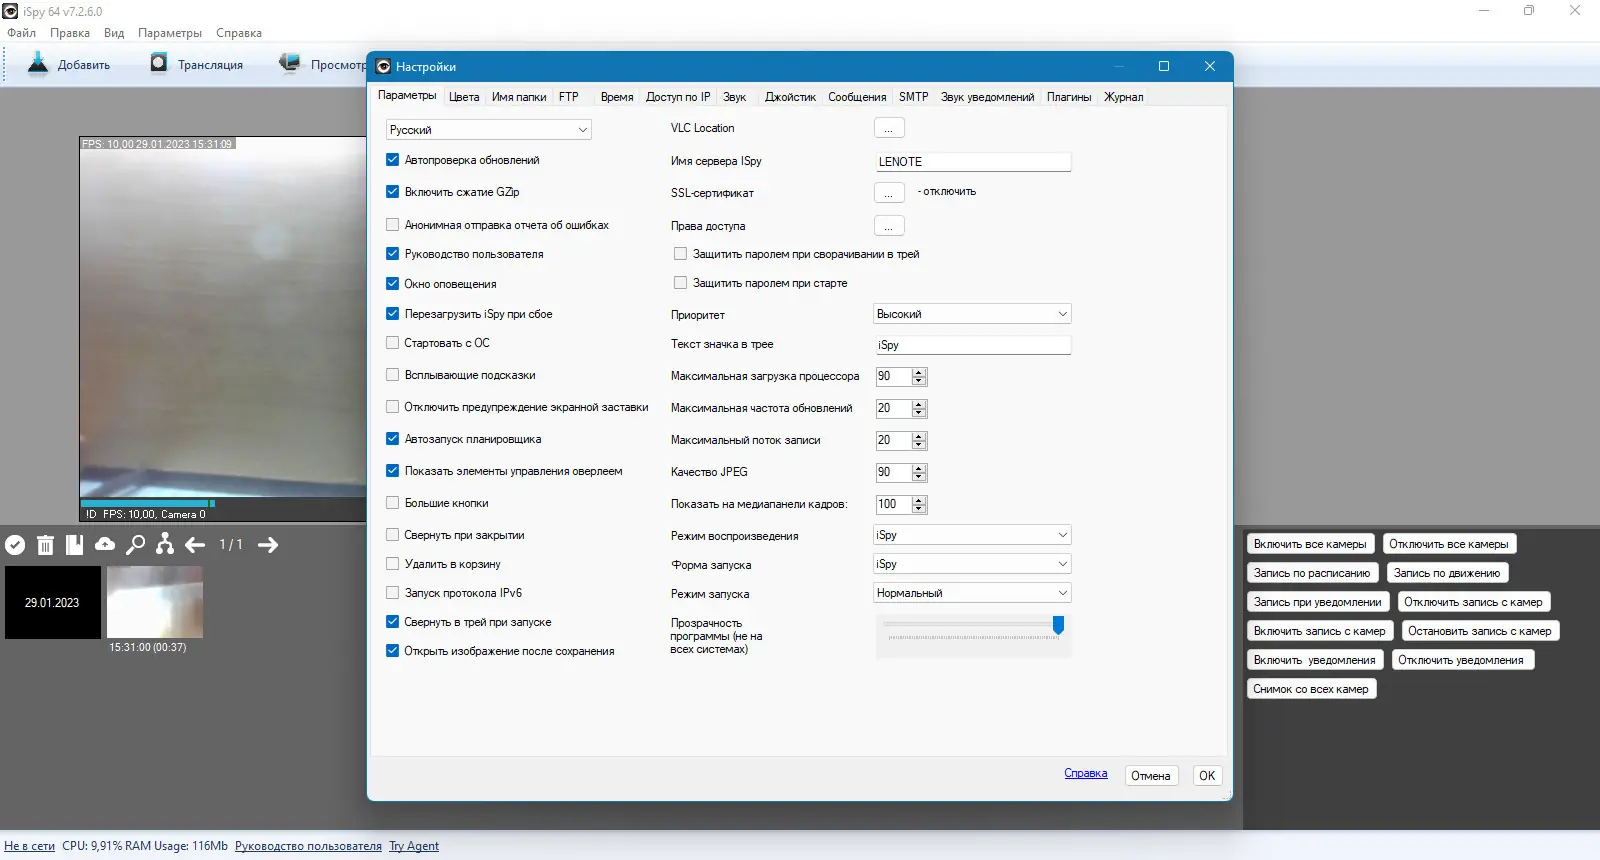Viewport: 1600px width, 860px height.
Task: Click the magnifier search icon in media panel
Action: [135, 545]
